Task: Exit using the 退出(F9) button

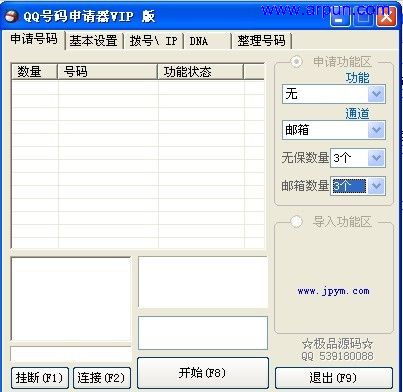Action: click(334, 378)
